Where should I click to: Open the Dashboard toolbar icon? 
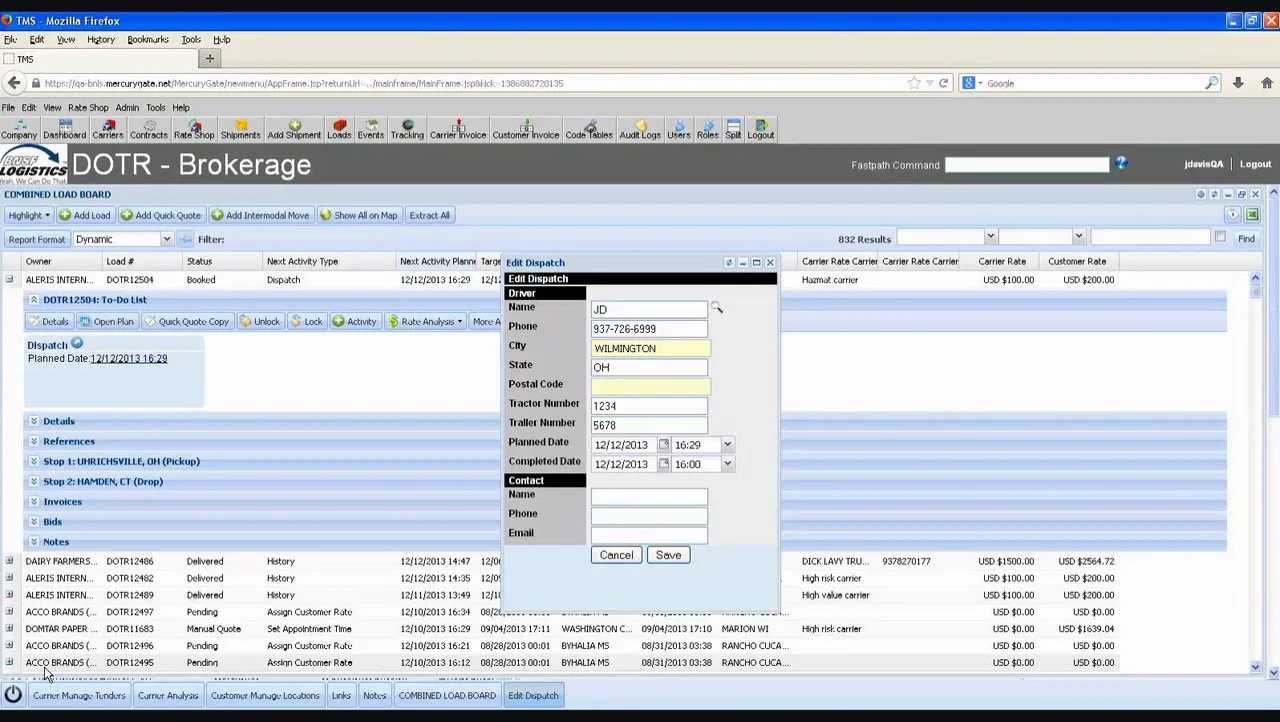pos(64,129)
